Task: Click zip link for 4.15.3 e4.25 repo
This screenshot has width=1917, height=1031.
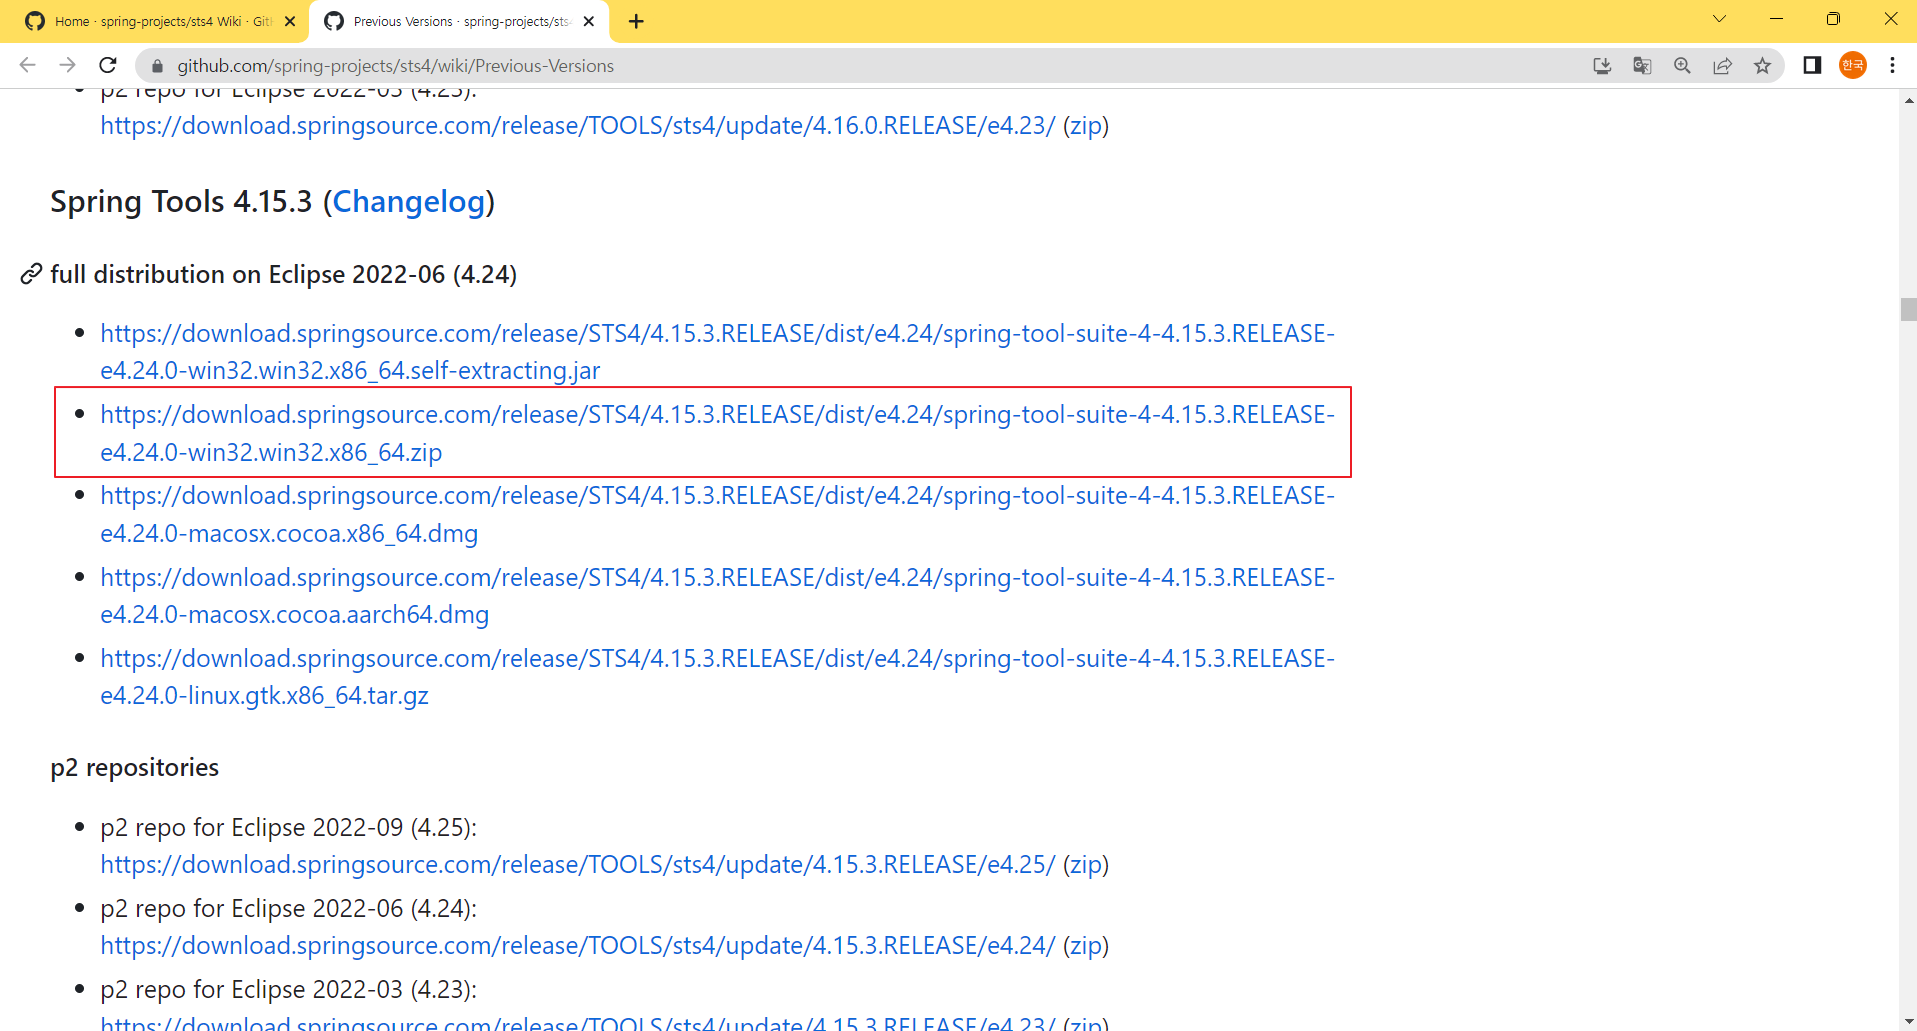Action: 1085,865
